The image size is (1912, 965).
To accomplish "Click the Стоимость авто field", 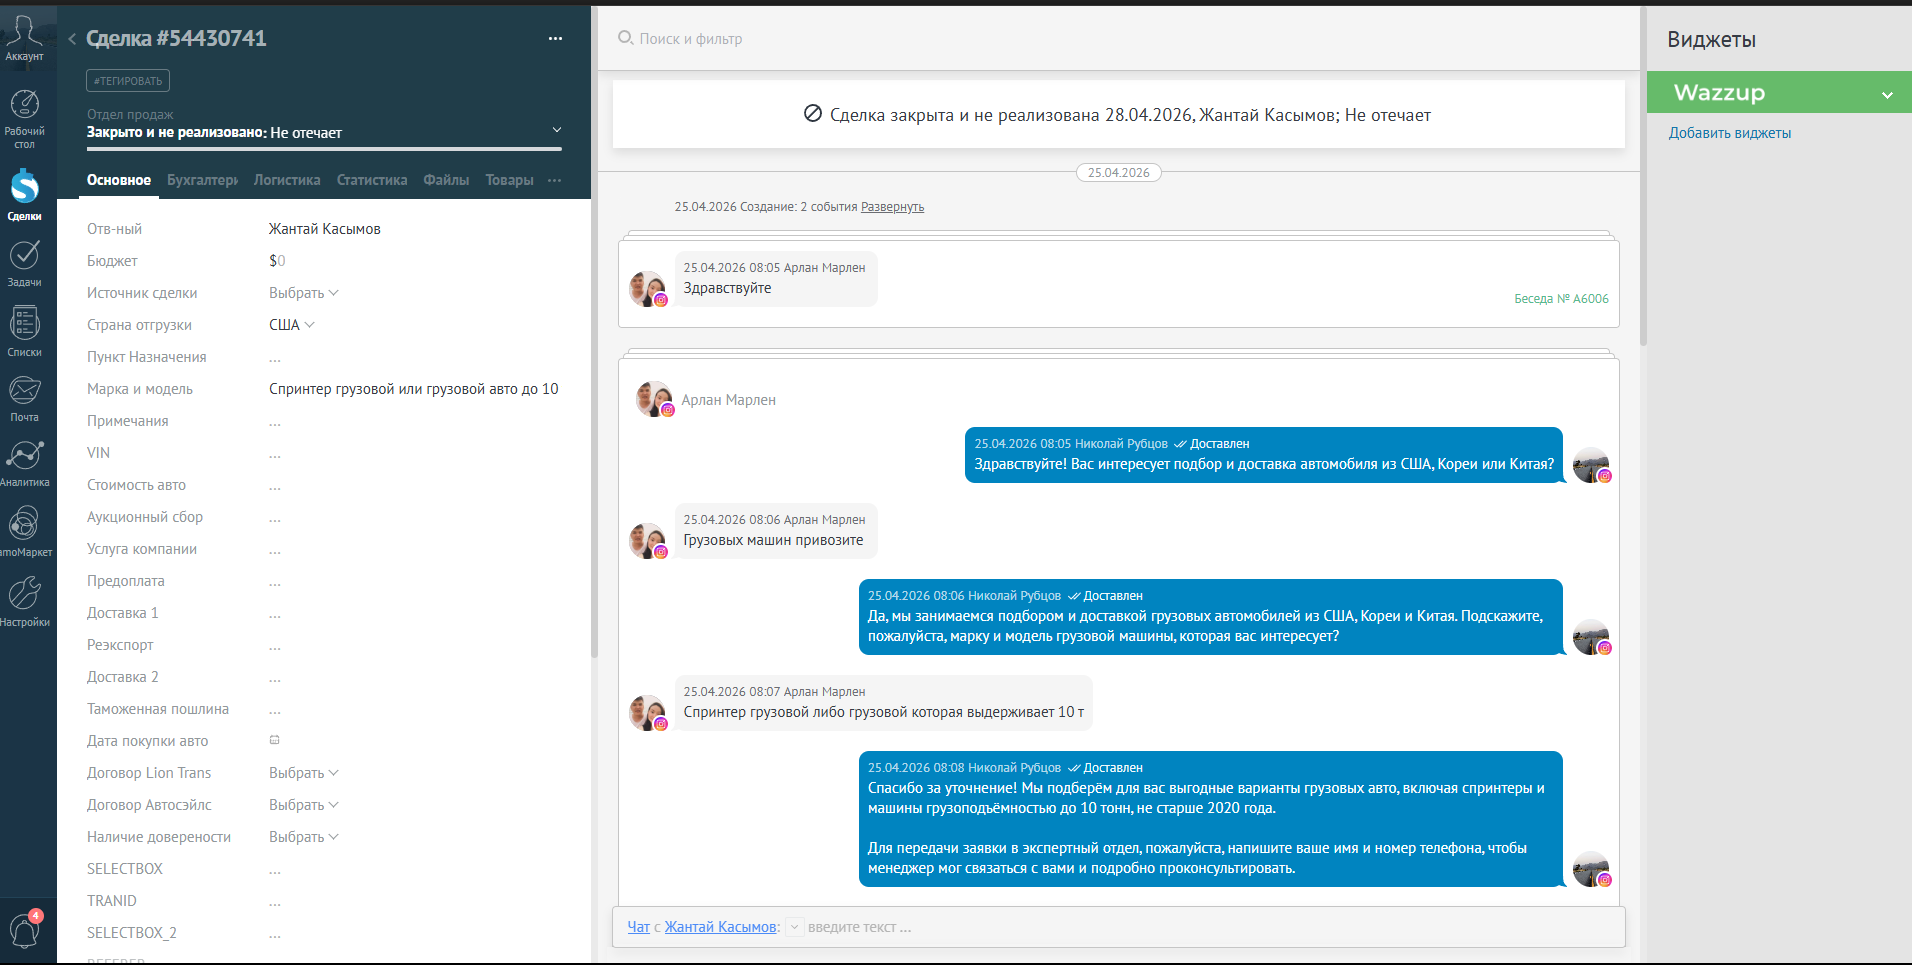I will click(275, 486).
